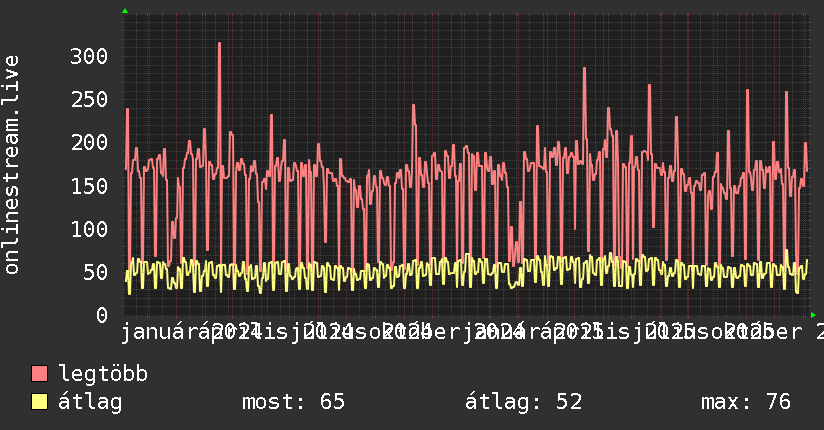Click the 'max: 76' statistic
Image resolution: width=824 pixels, height=430 pixels.
click(746, 402)
